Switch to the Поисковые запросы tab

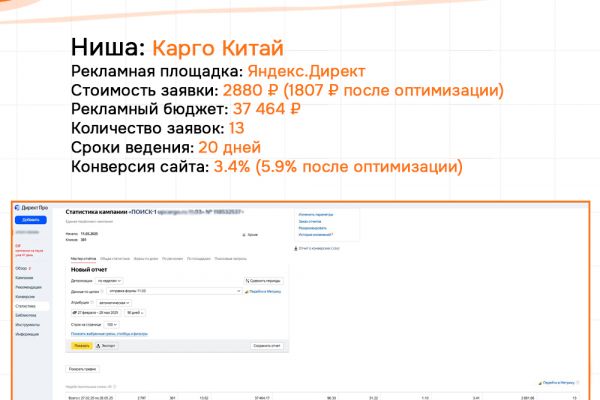click(x=230, y=259)
